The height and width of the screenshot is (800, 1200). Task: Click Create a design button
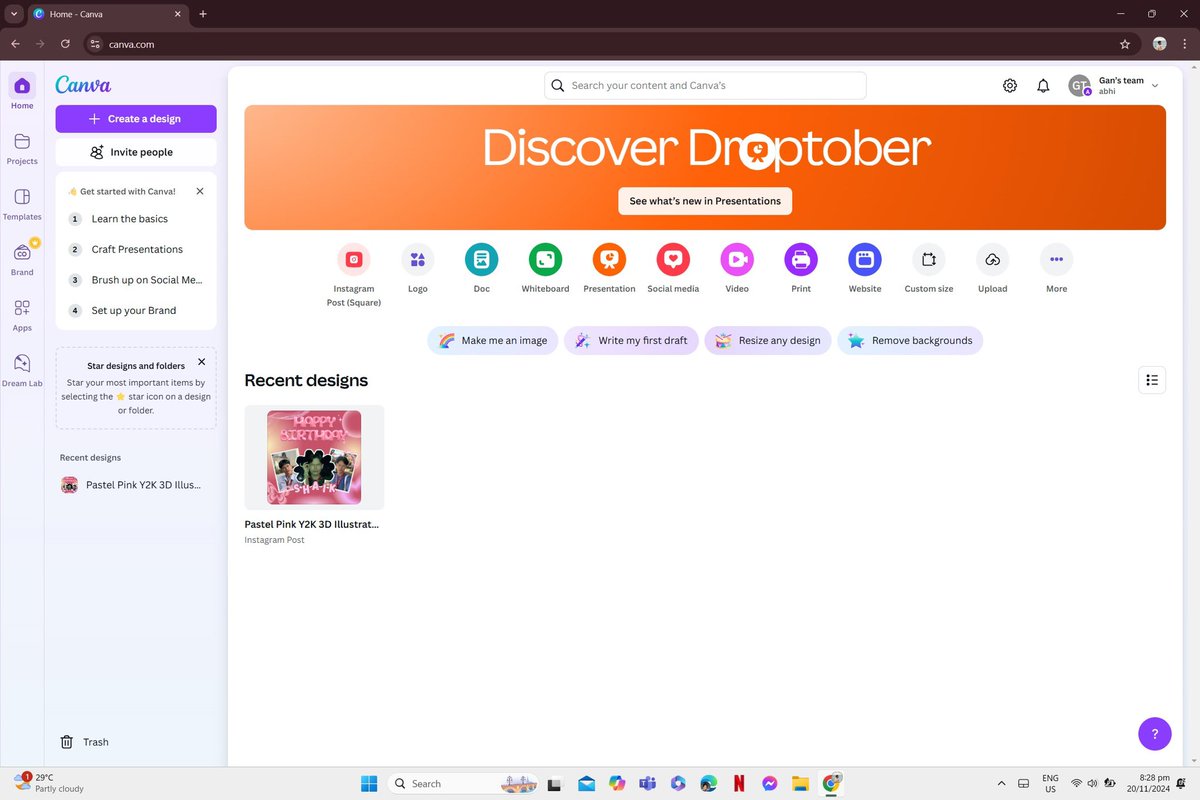(x=136, y=118)
